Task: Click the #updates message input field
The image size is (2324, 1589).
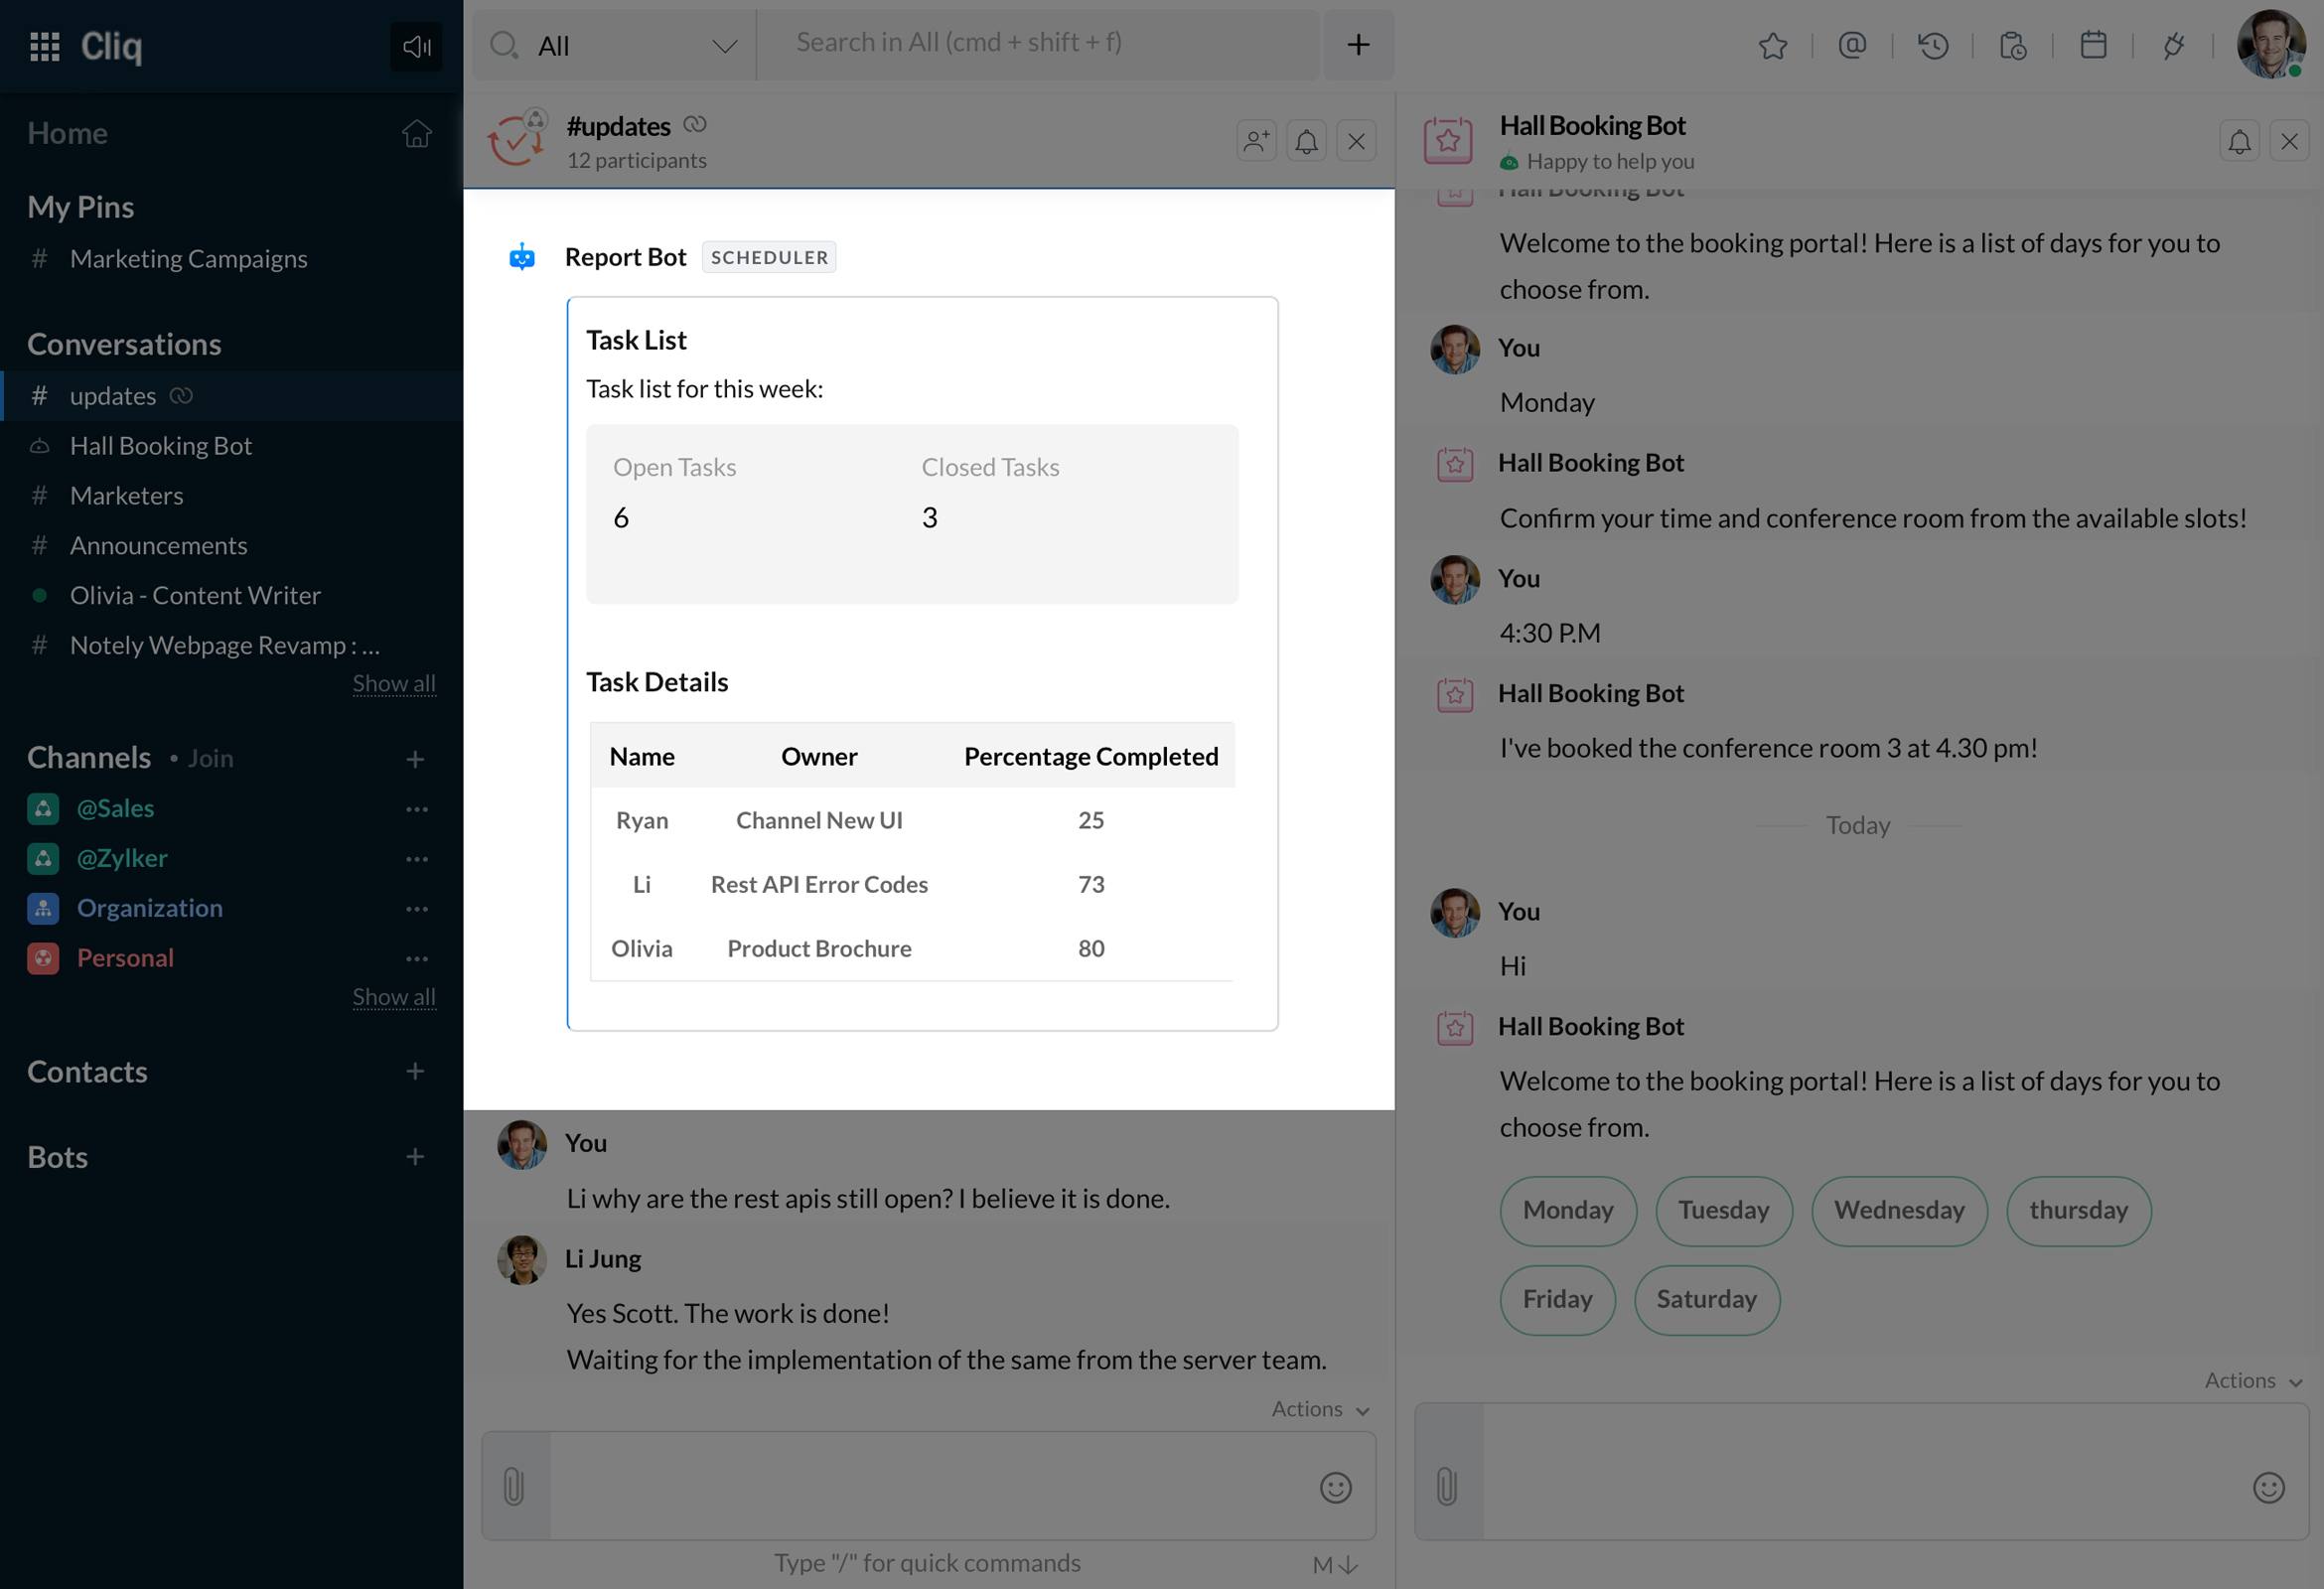Action: [x=930, y=1486]
